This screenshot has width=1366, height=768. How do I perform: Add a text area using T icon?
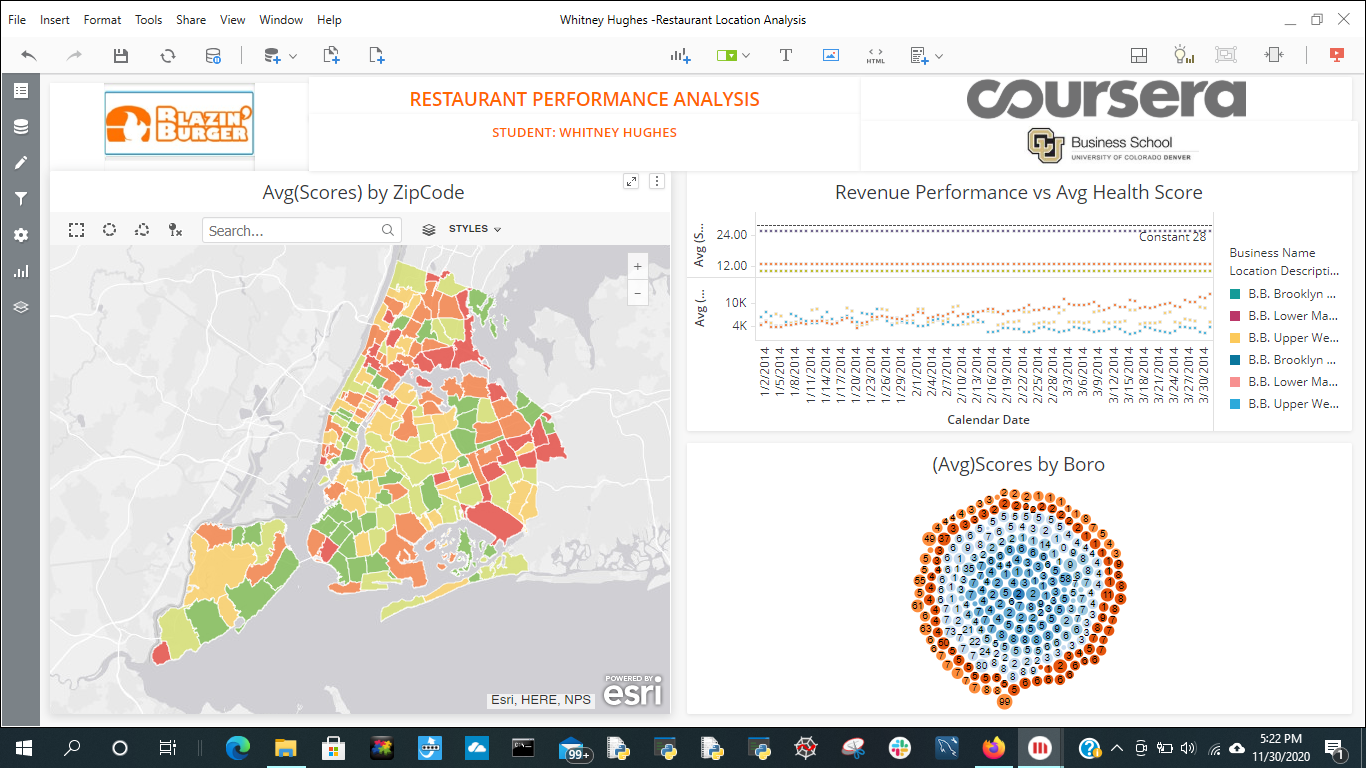(x=786, y=56)
